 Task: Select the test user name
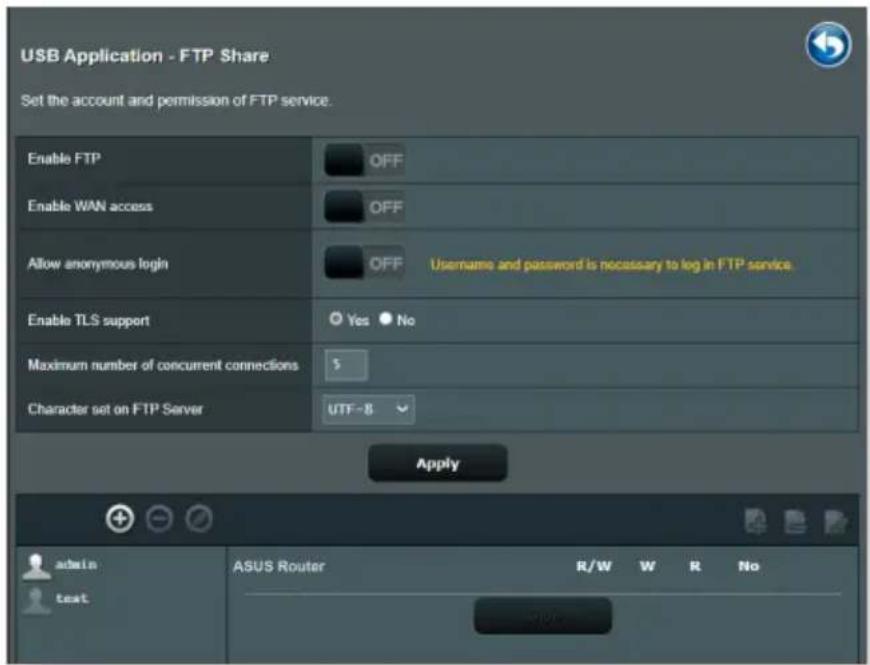tap(72, 598)
